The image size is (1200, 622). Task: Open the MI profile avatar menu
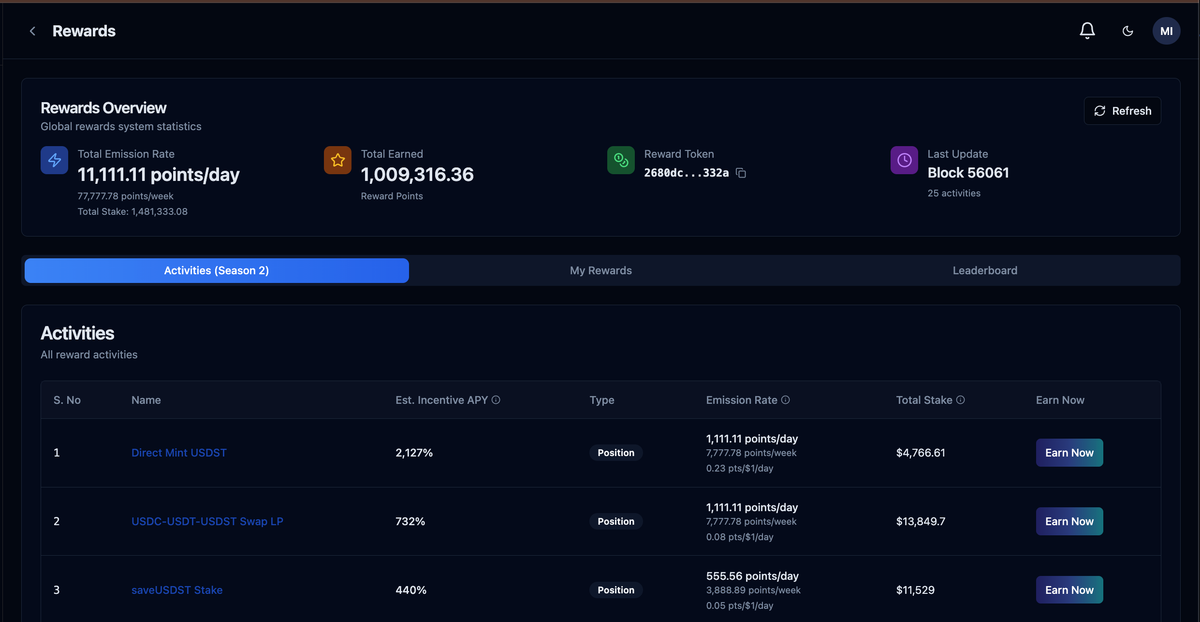click(x=1166, y=30)
